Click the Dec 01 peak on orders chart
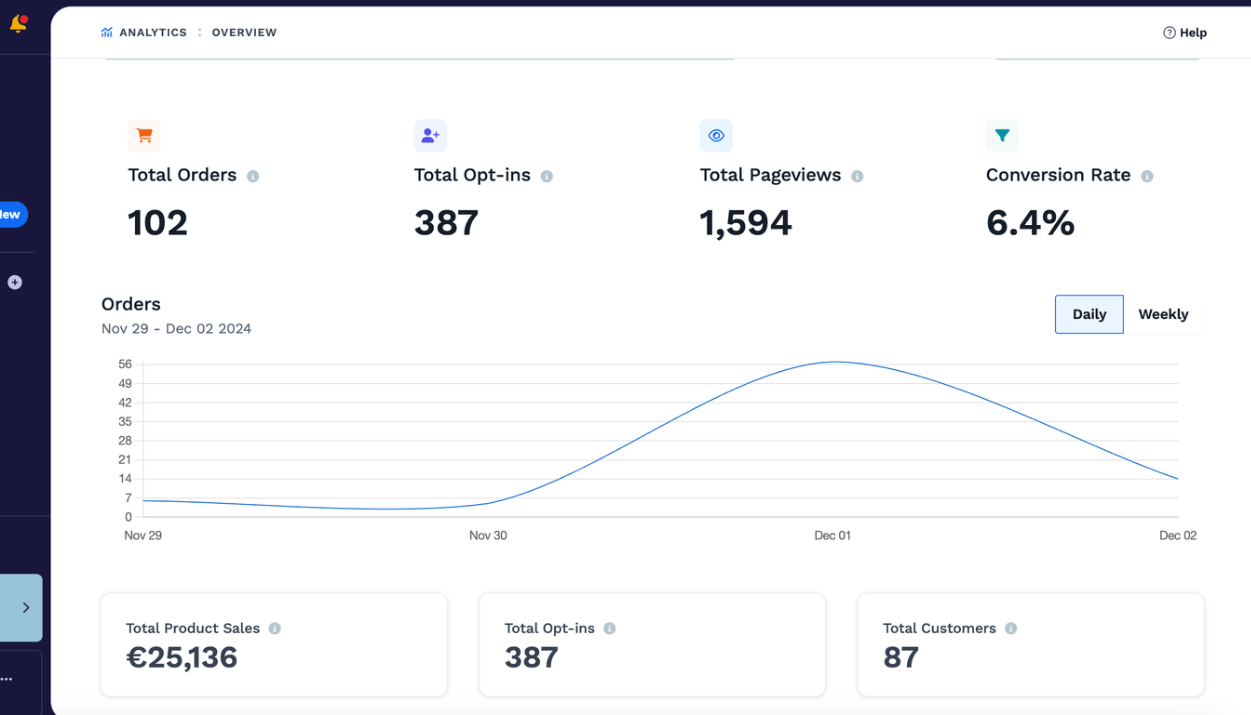Image resolution: width=1251 pixels, height=715 pixels. tap(833, 362)
